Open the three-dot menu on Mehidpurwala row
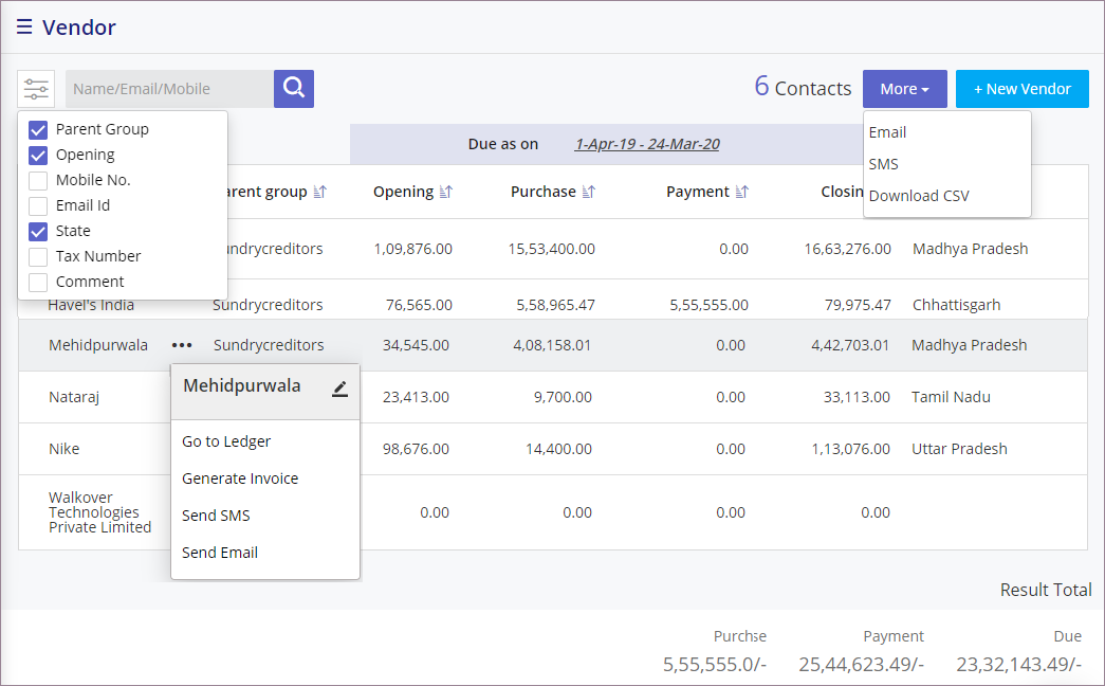Image resolution: width=1105 pixels, height=686 pixels. (x=182, y=345)
